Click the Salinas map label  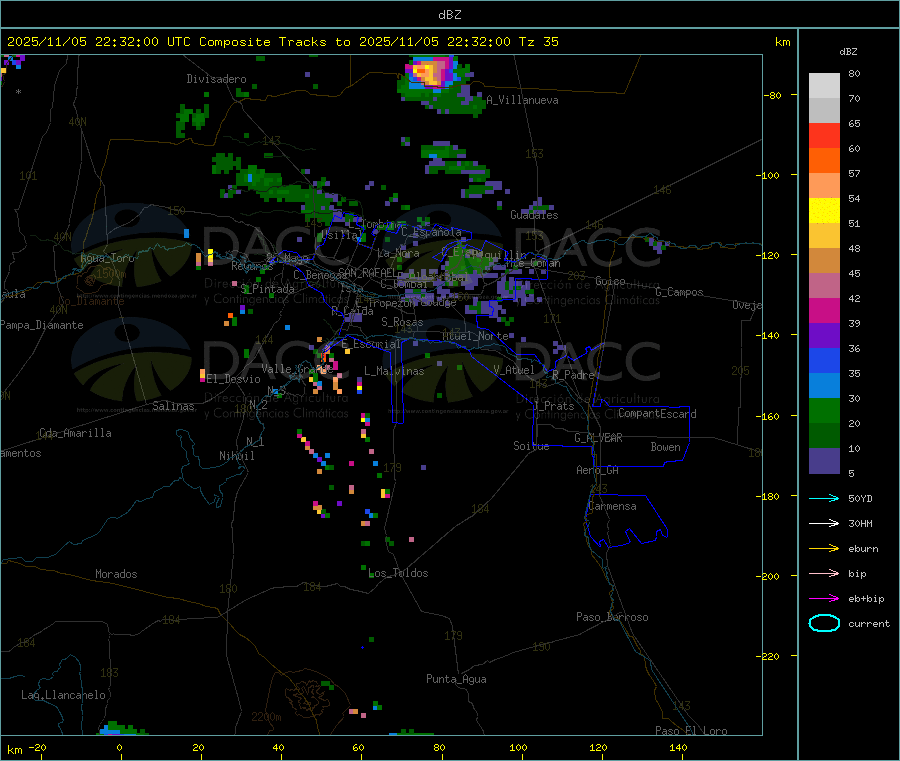click(x=173, y=406)
